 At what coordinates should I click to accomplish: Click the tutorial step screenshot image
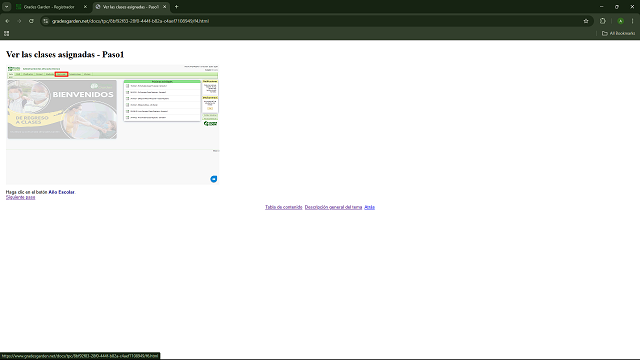click(113, 124)
